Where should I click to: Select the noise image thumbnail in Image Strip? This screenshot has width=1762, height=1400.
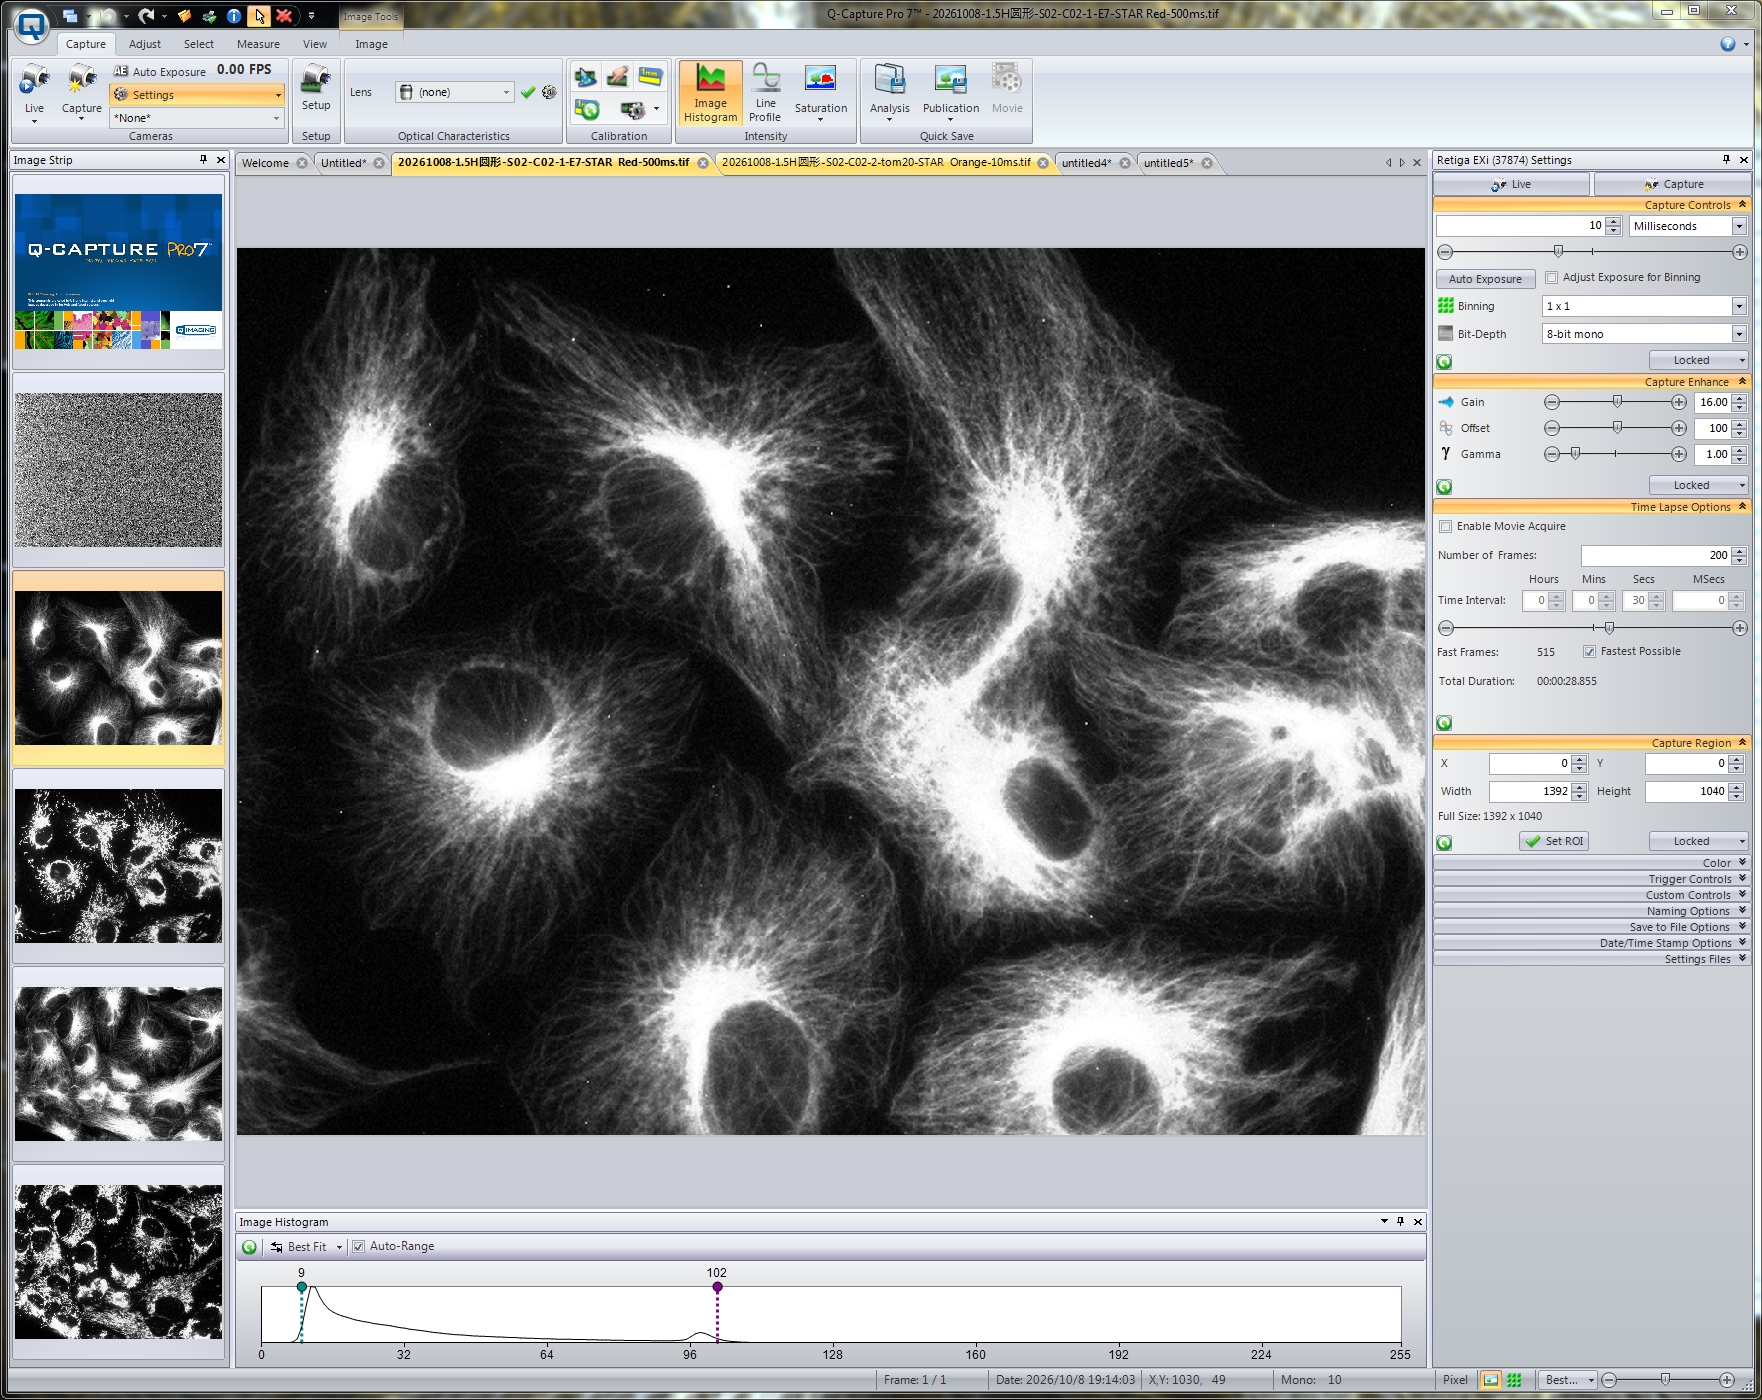pos(119,470)
